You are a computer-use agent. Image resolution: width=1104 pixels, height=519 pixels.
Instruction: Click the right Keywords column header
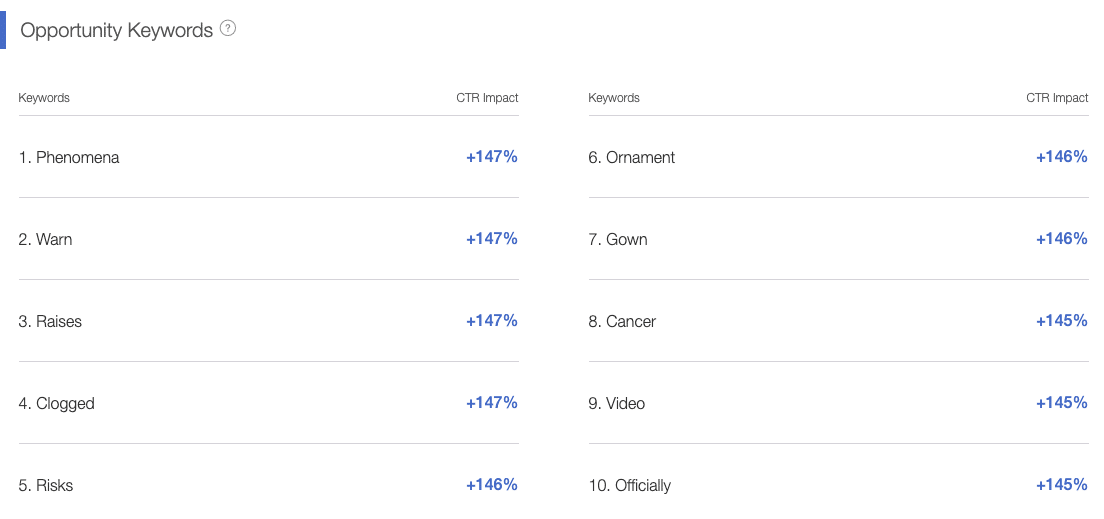[614, 98]
